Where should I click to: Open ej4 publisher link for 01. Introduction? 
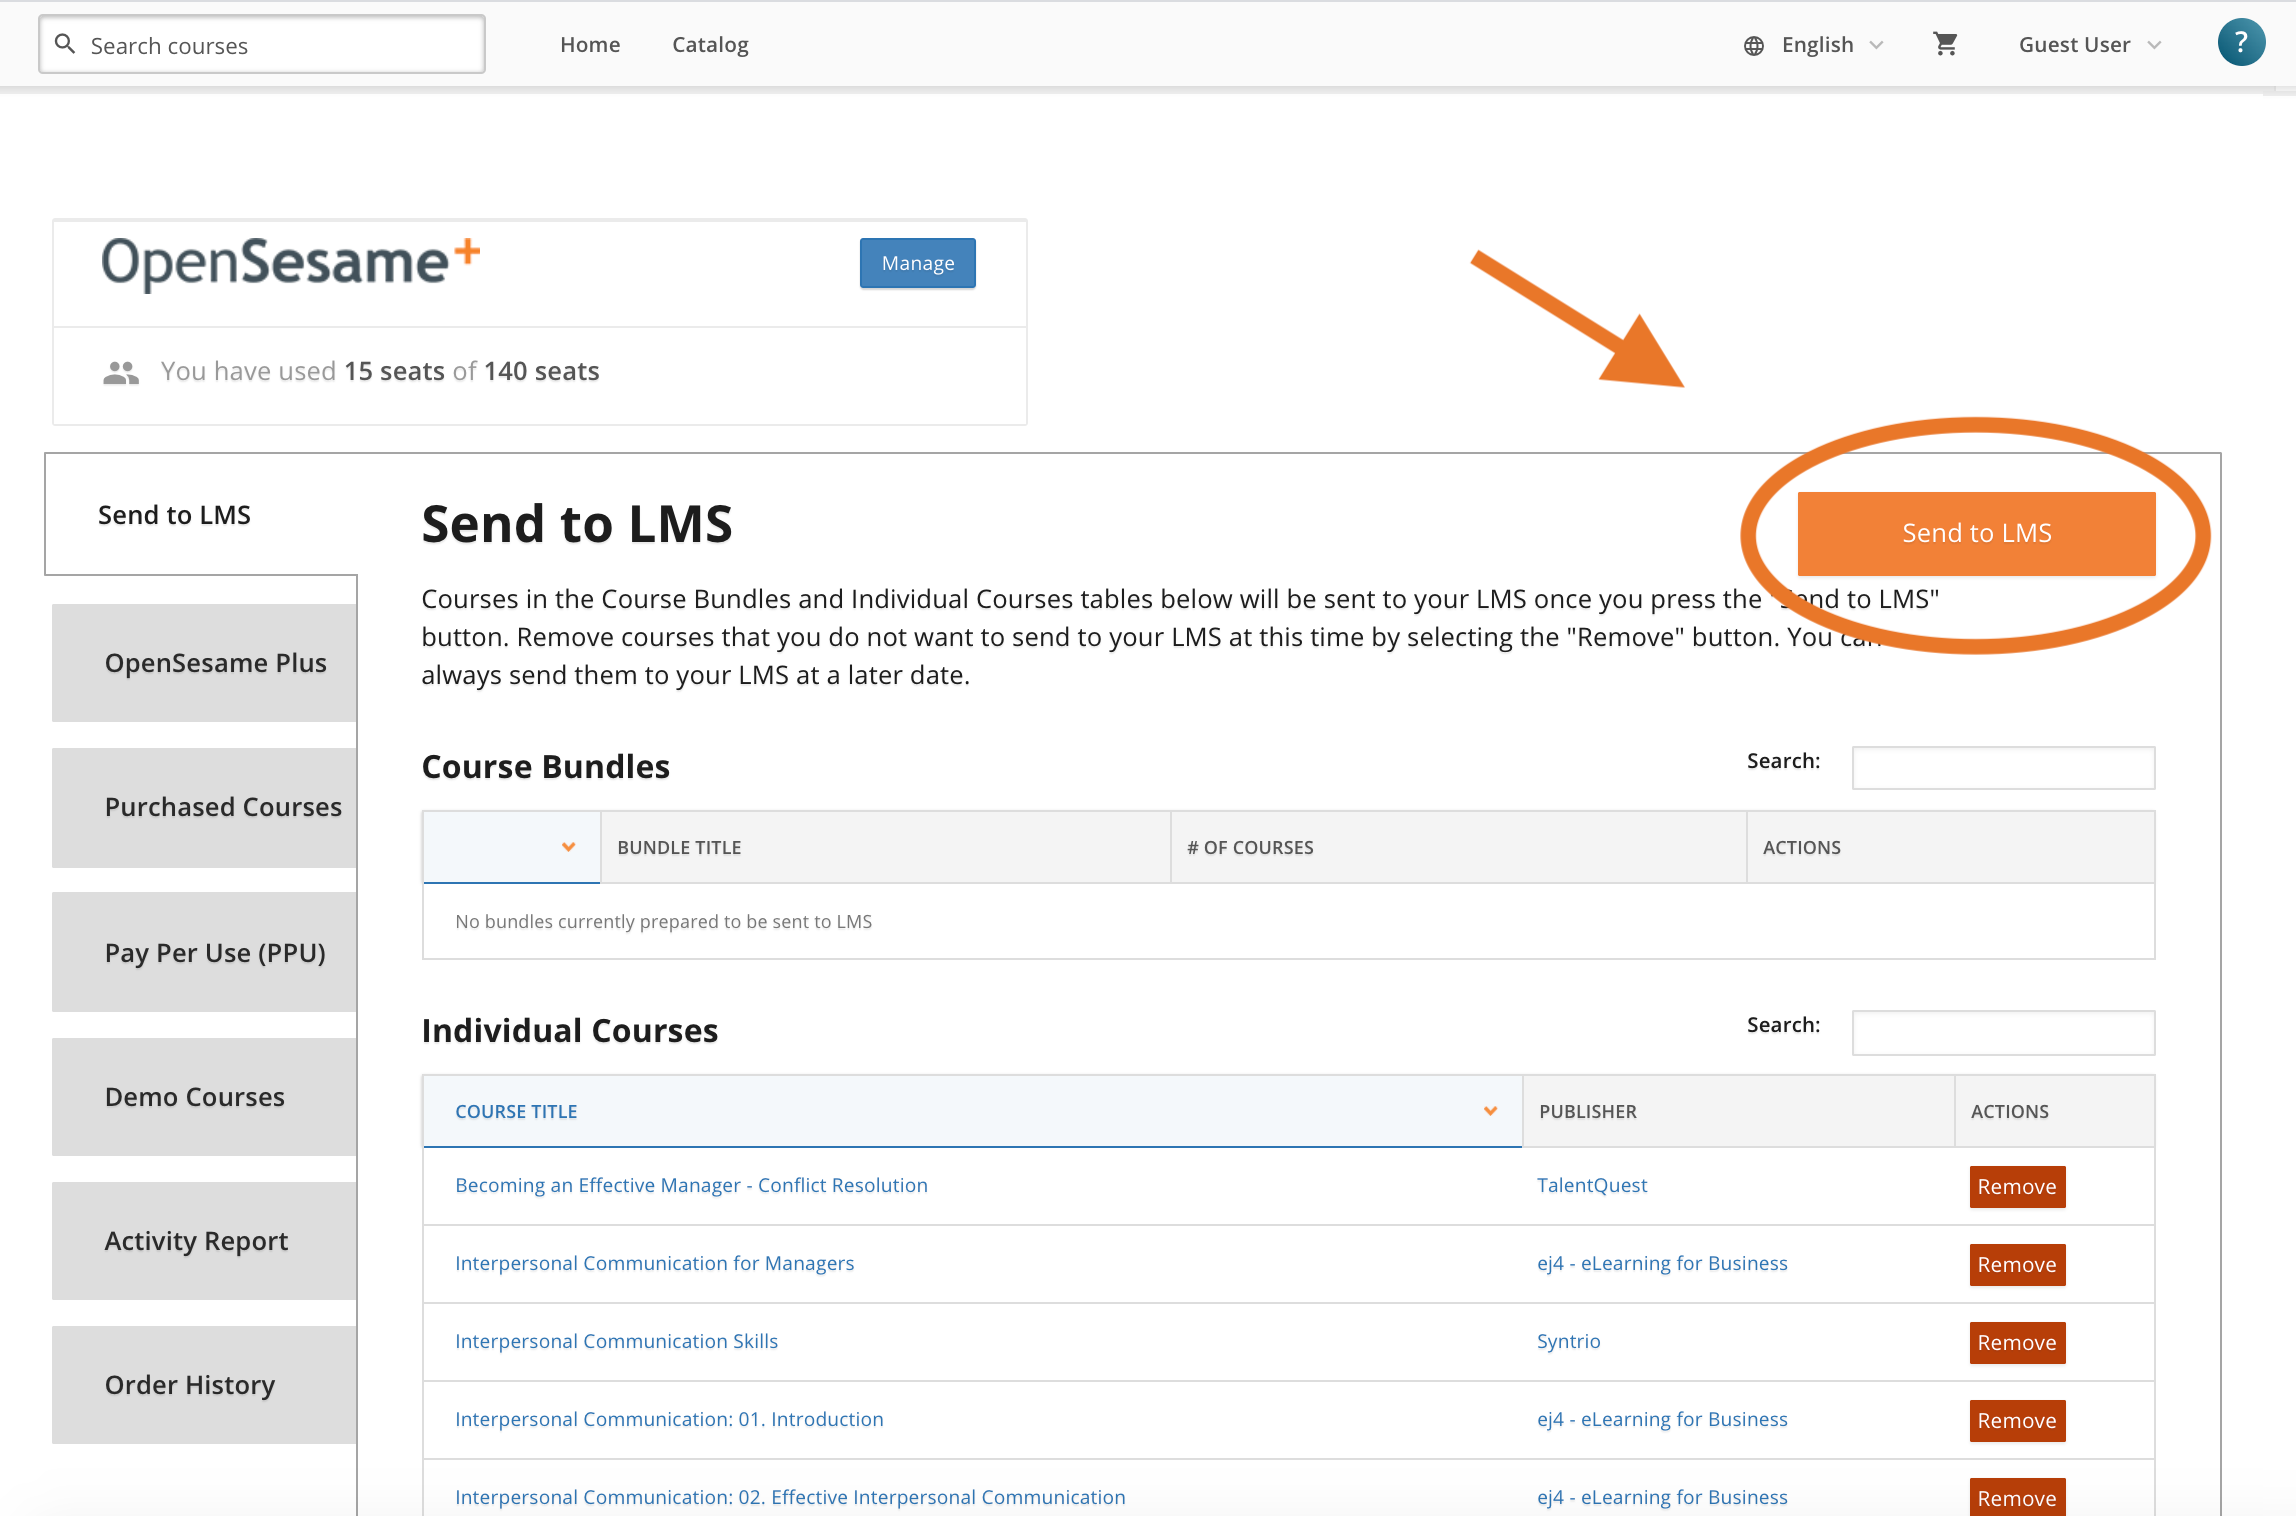(1662, 1419)
